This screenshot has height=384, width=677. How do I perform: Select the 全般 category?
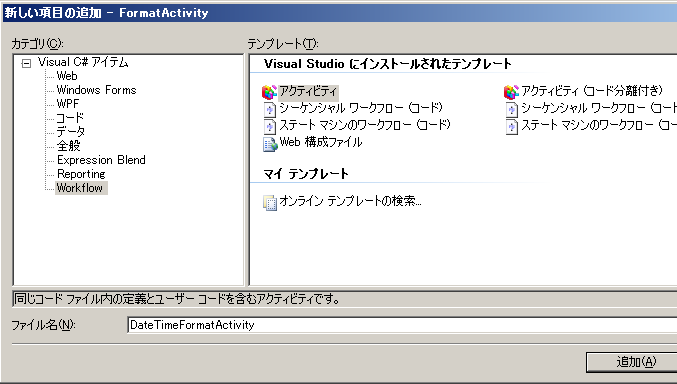[69, 146]
